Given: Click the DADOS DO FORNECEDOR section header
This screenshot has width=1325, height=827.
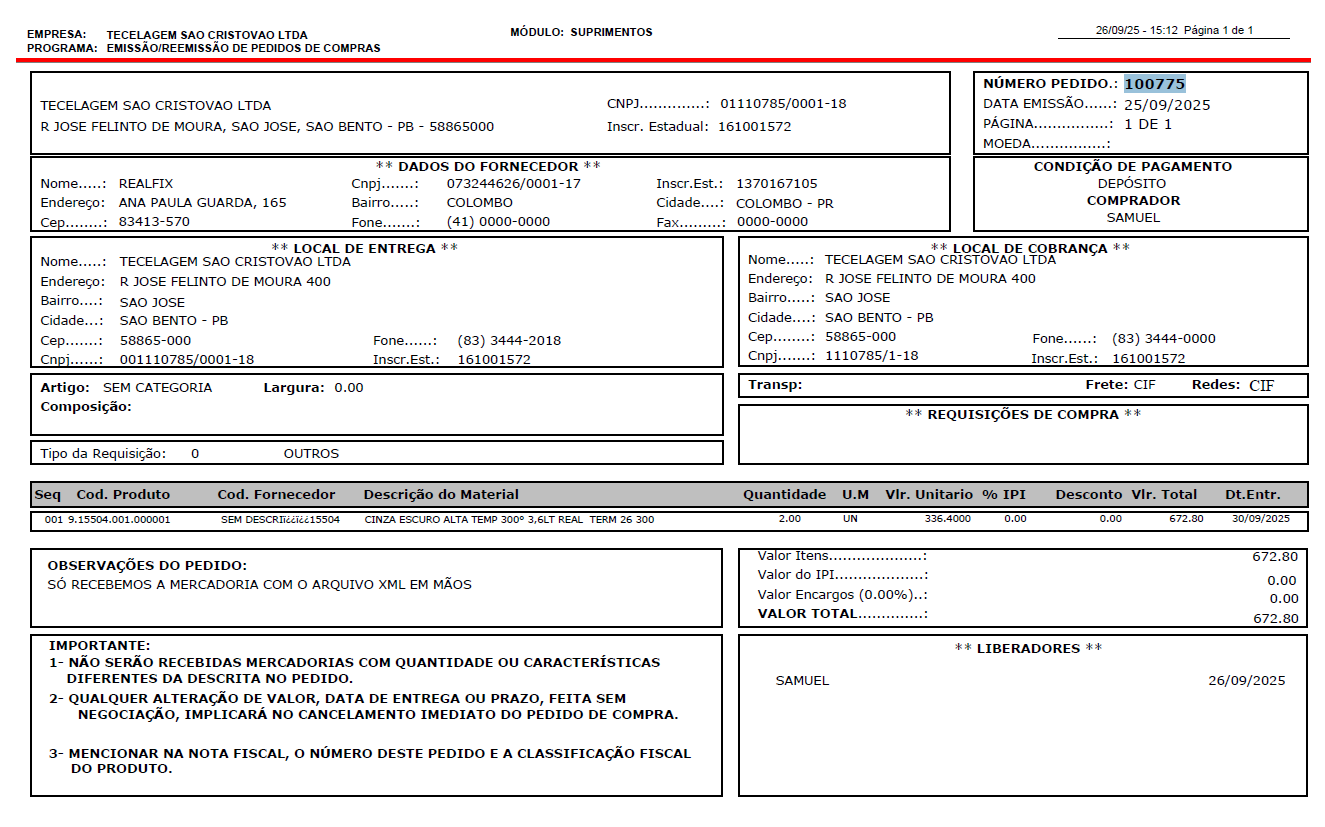Looking at the screenshot, I should pos(488,166).
